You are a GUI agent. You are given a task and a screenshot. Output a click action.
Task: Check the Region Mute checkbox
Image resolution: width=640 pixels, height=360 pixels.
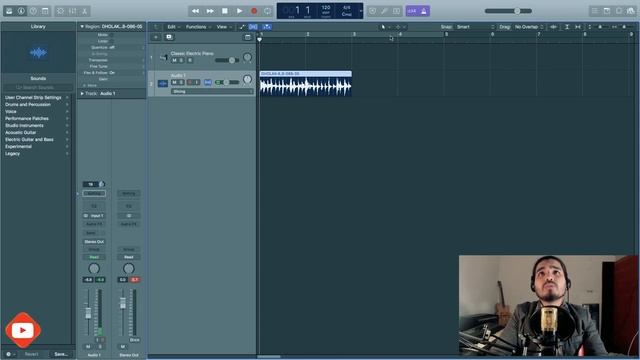tap(111, 35)
